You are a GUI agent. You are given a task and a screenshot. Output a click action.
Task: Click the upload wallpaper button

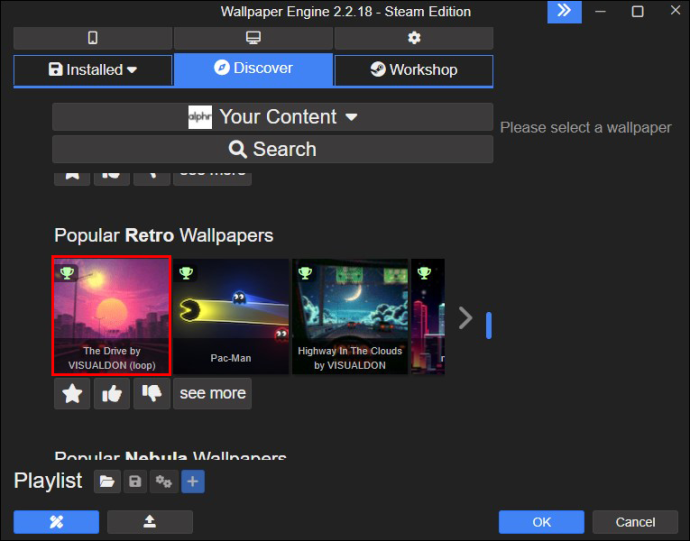pos(150,522)
